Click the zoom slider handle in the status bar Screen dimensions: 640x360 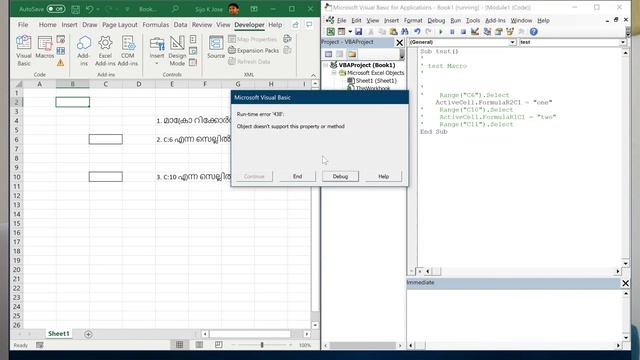(262, 345)
